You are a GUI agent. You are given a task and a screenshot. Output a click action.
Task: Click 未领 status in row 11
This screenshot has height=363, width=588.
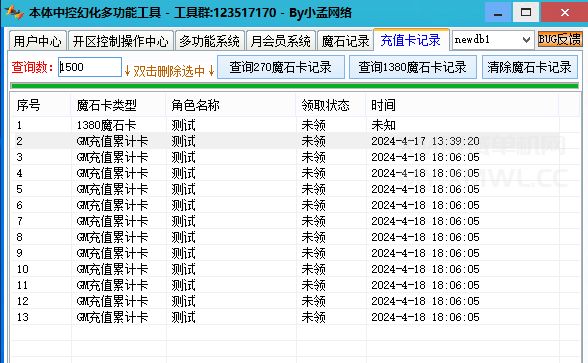point(314,285)
